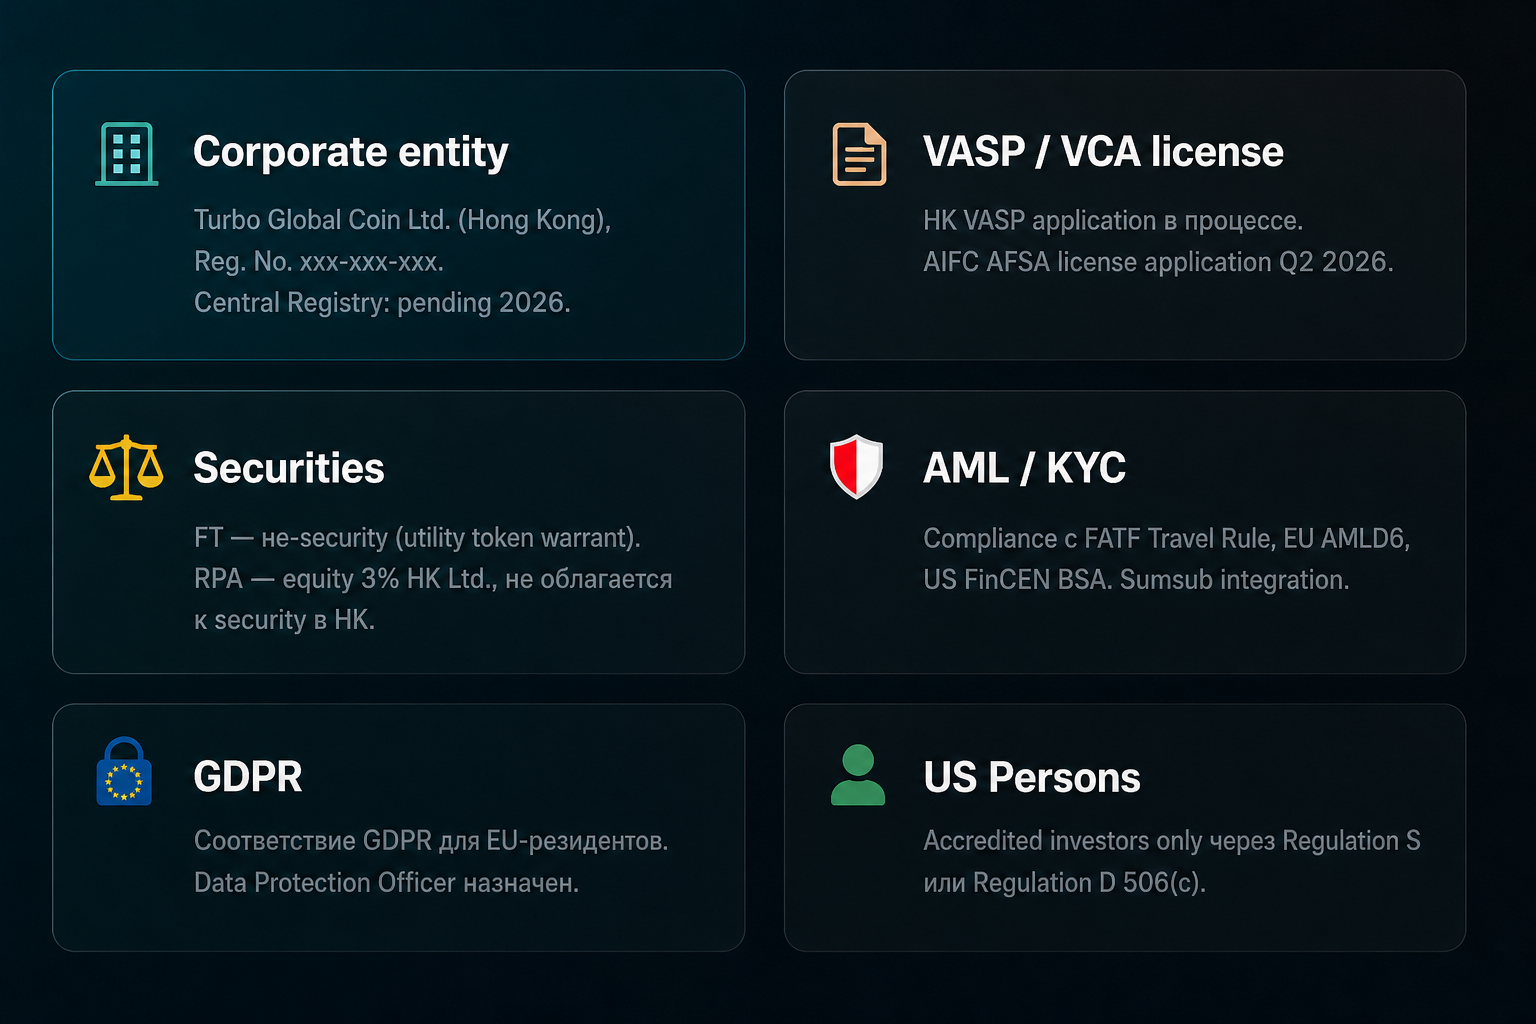The image size is (1536, 1024).
Task: Select the Securities card title
Action: pos(289,468)
